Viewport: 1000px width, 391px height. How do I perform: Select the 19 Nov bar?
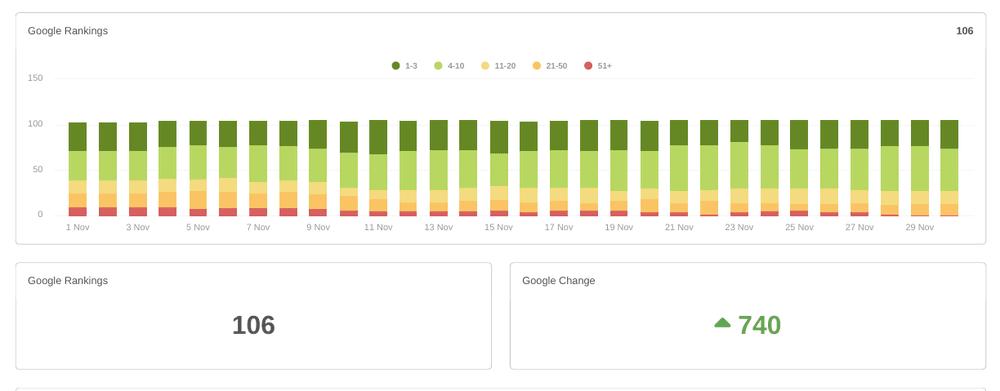pos(619,168)
